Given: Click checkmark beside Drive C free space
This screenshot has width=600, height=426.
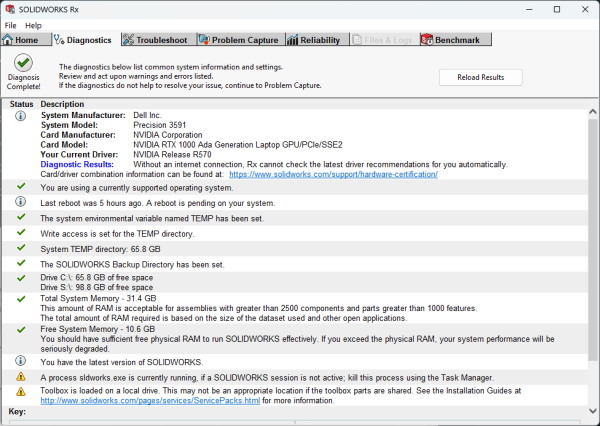Looking at the screenshot, I should click(21, 278).
